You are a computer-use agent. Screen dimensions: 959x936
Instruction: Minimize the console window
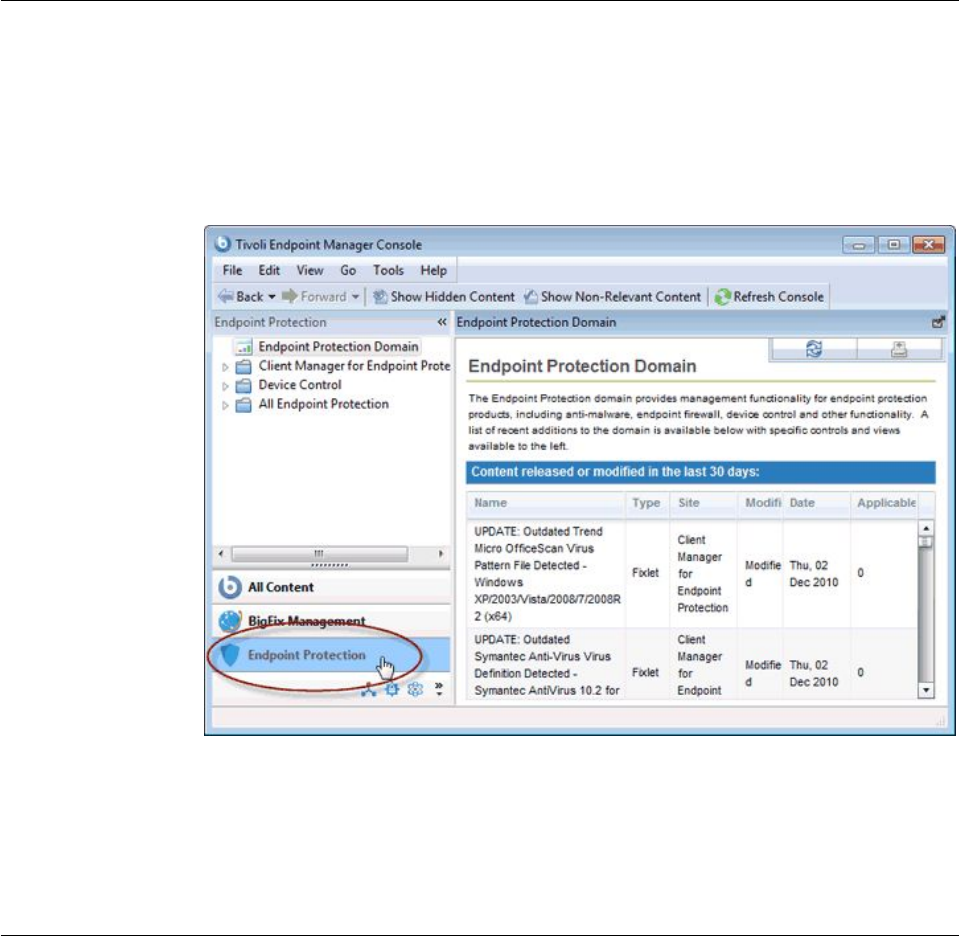859,245
